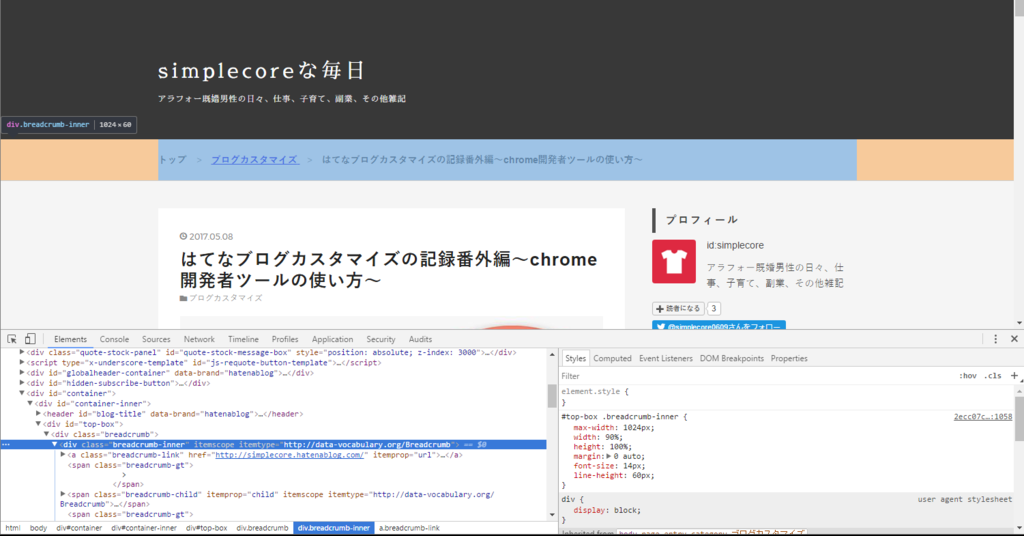1024x536 pixels.
Task: Expand the globalheader-container div node
Action: 22,373
